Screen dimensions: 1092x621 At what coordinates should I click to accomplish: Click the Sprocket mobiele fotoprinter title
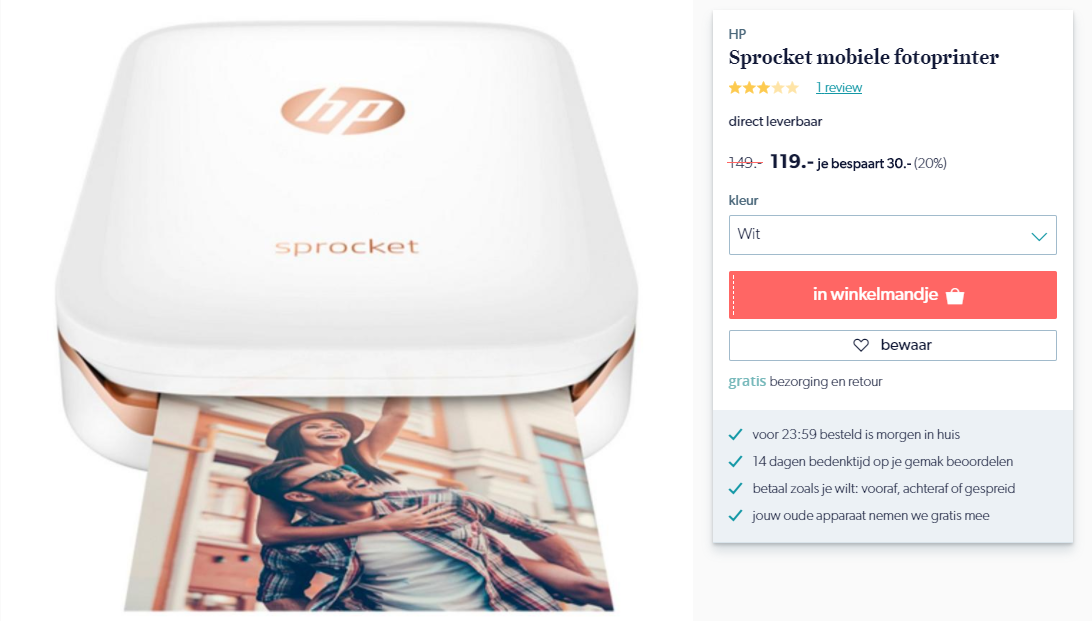click(864, 57)
